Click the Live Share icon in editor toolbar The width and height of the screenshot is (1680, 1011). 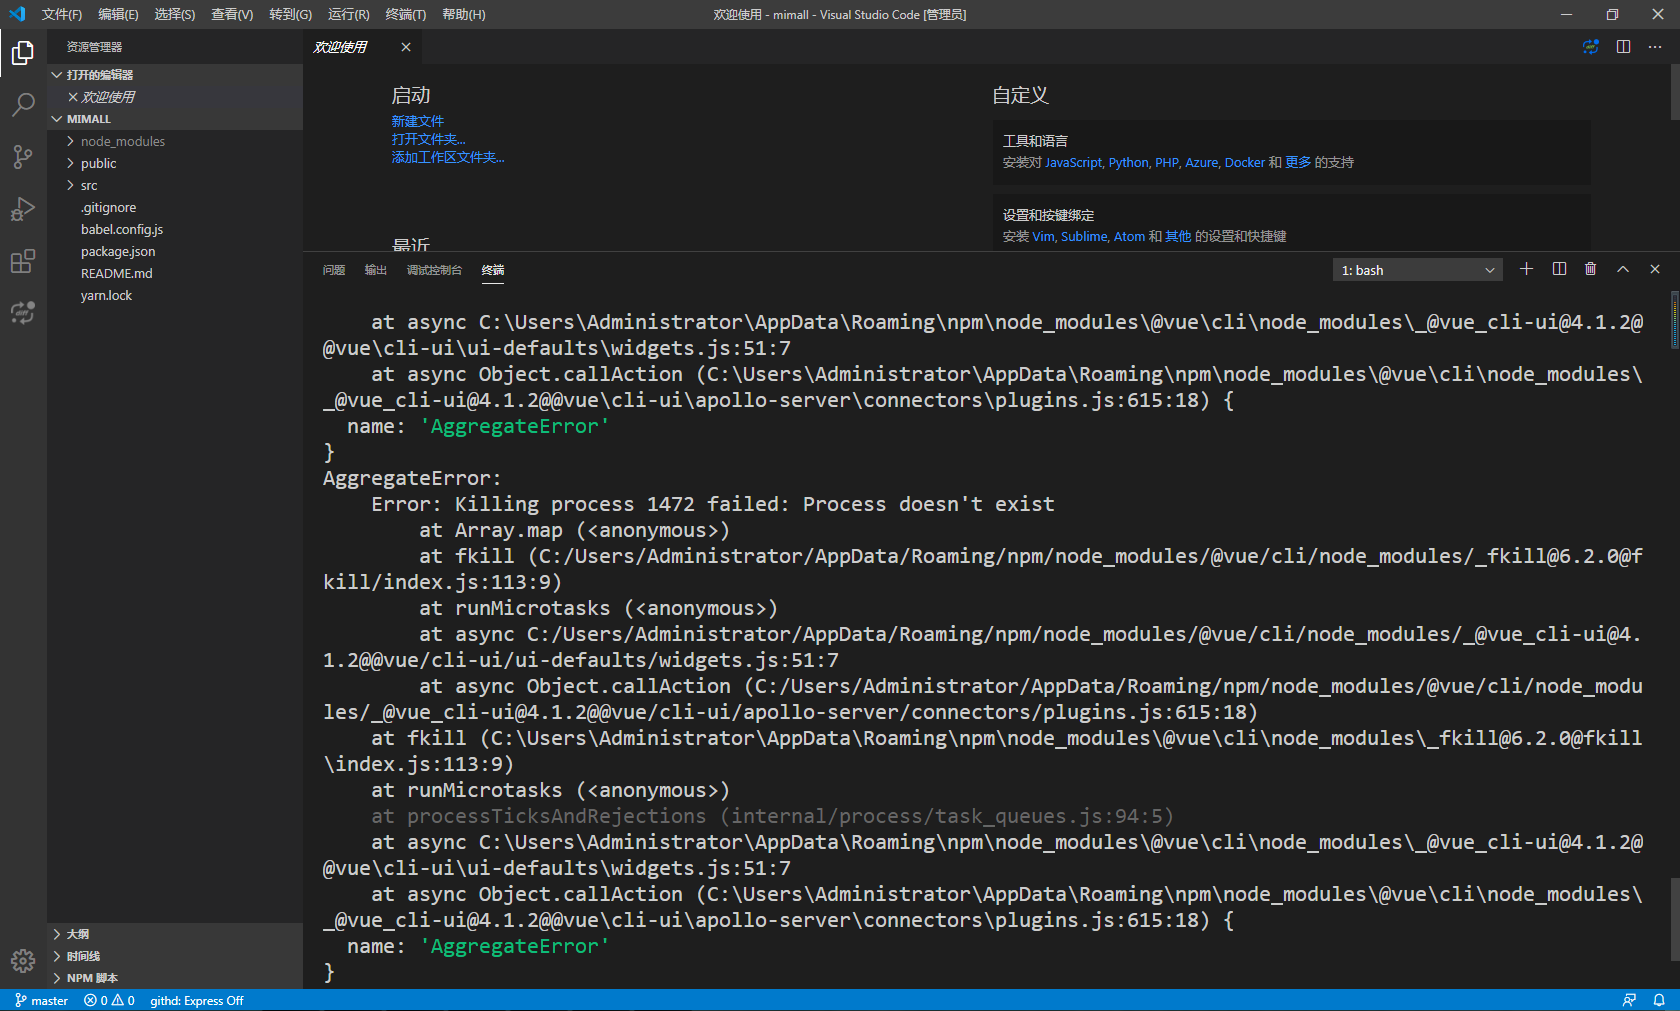point(1591,47)
